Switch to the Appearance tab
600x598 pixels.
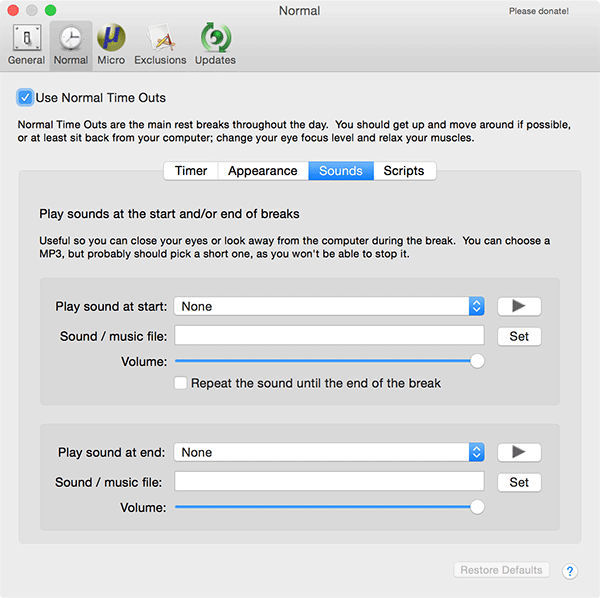tap(263, 171)
